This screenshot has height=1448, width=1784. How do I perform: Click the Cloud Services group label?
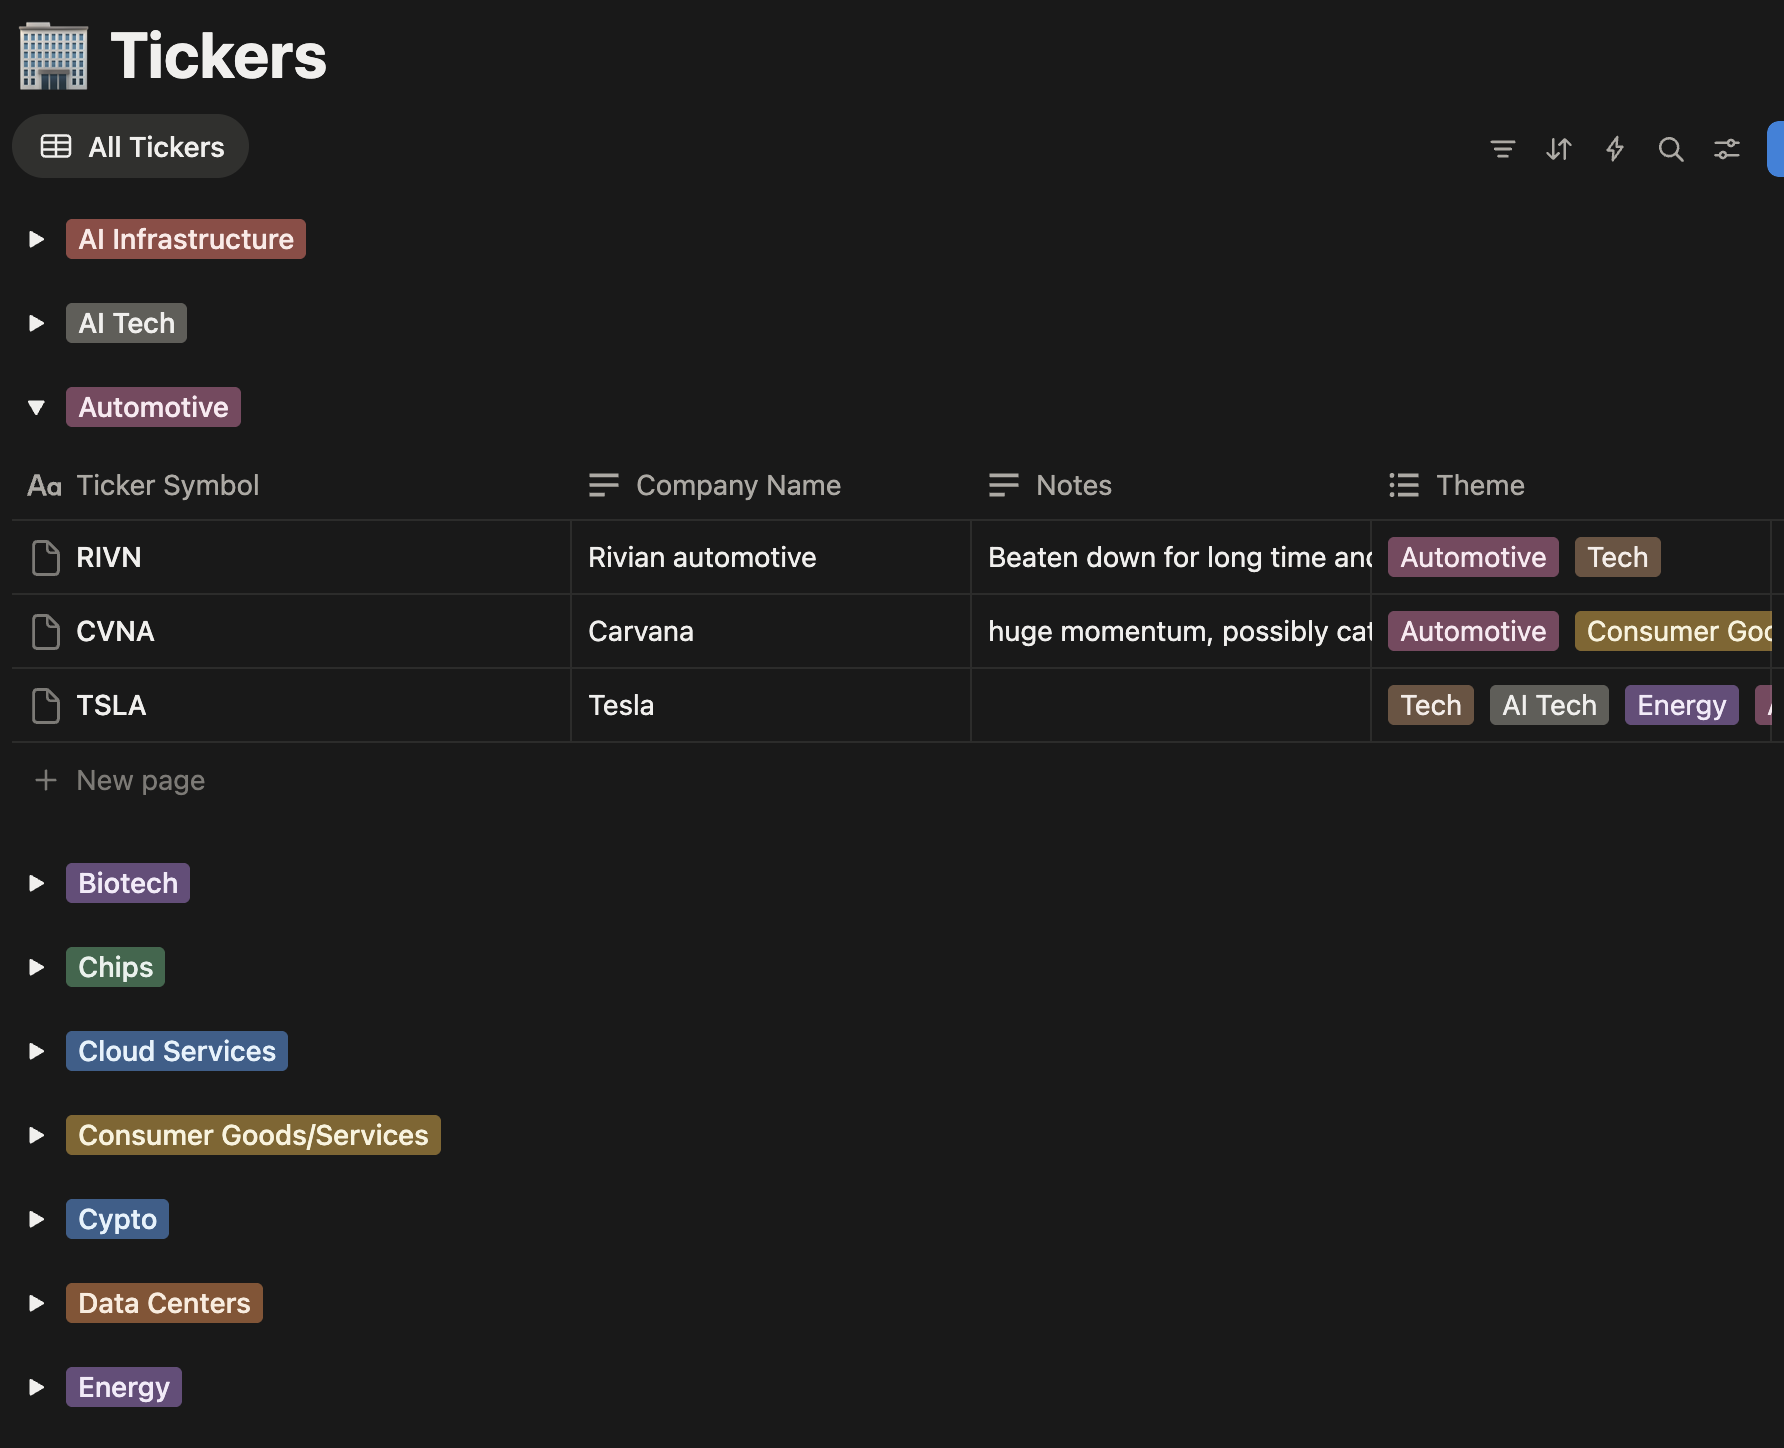[177, 1051]
